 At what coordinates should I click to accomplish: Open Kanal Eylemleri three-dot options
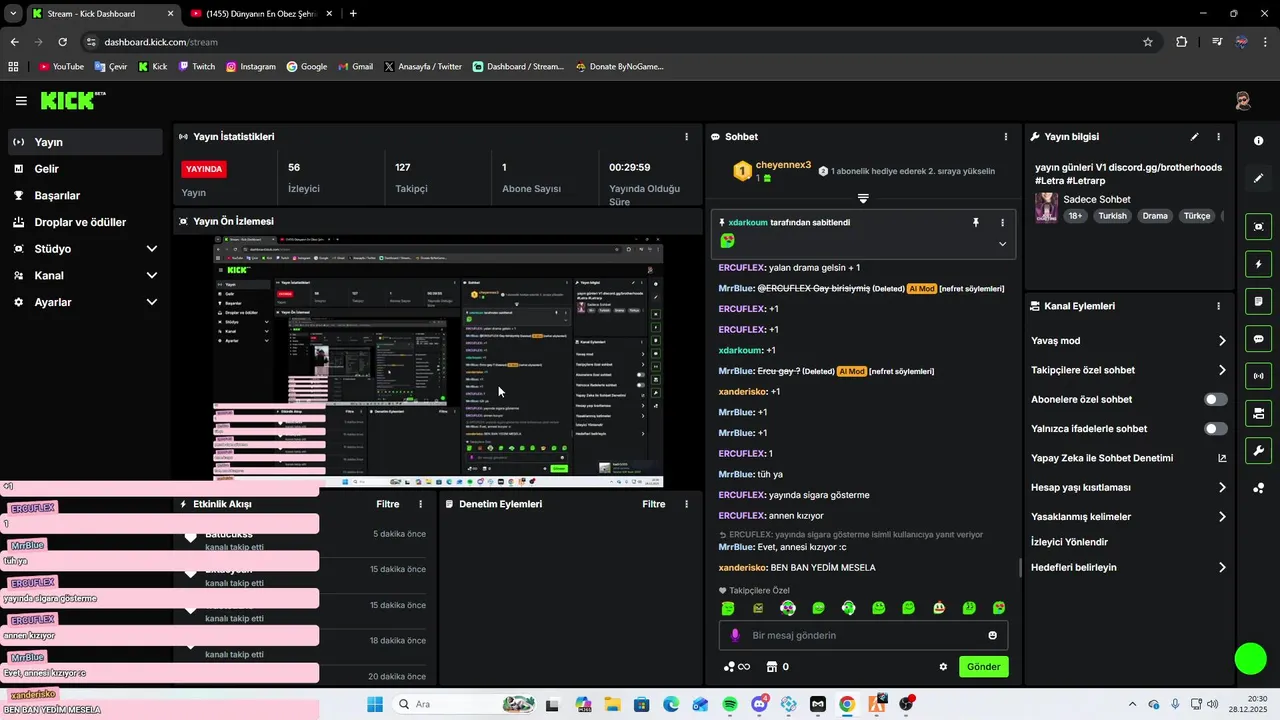(1218, 306)
